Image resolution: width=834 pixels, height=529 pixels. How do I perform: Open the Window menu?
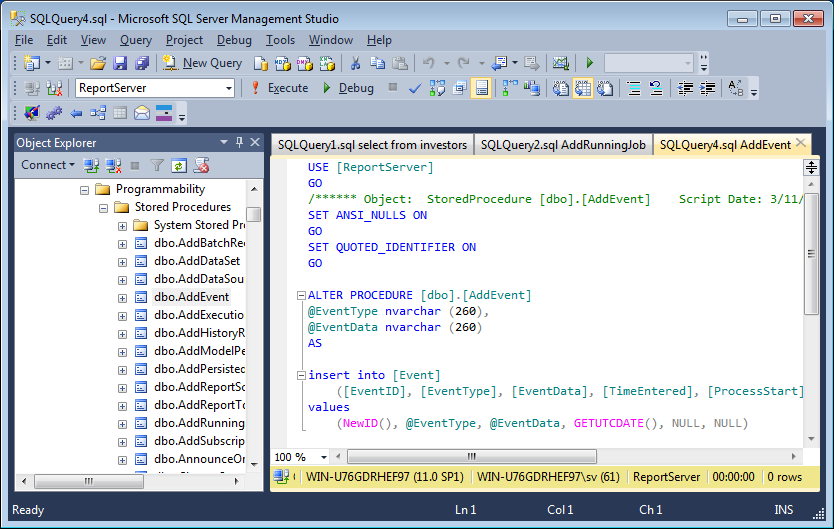(x=331, y=40)
